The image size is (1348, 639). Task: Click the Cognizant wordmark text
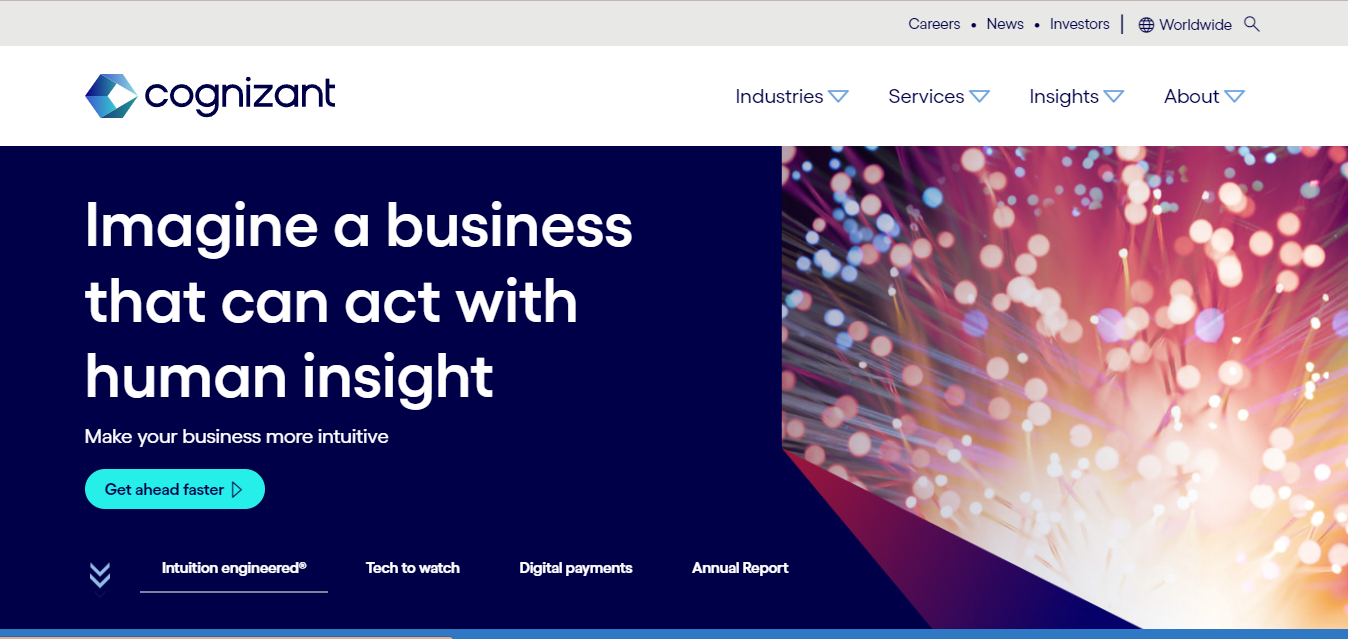tap(240, 95)
